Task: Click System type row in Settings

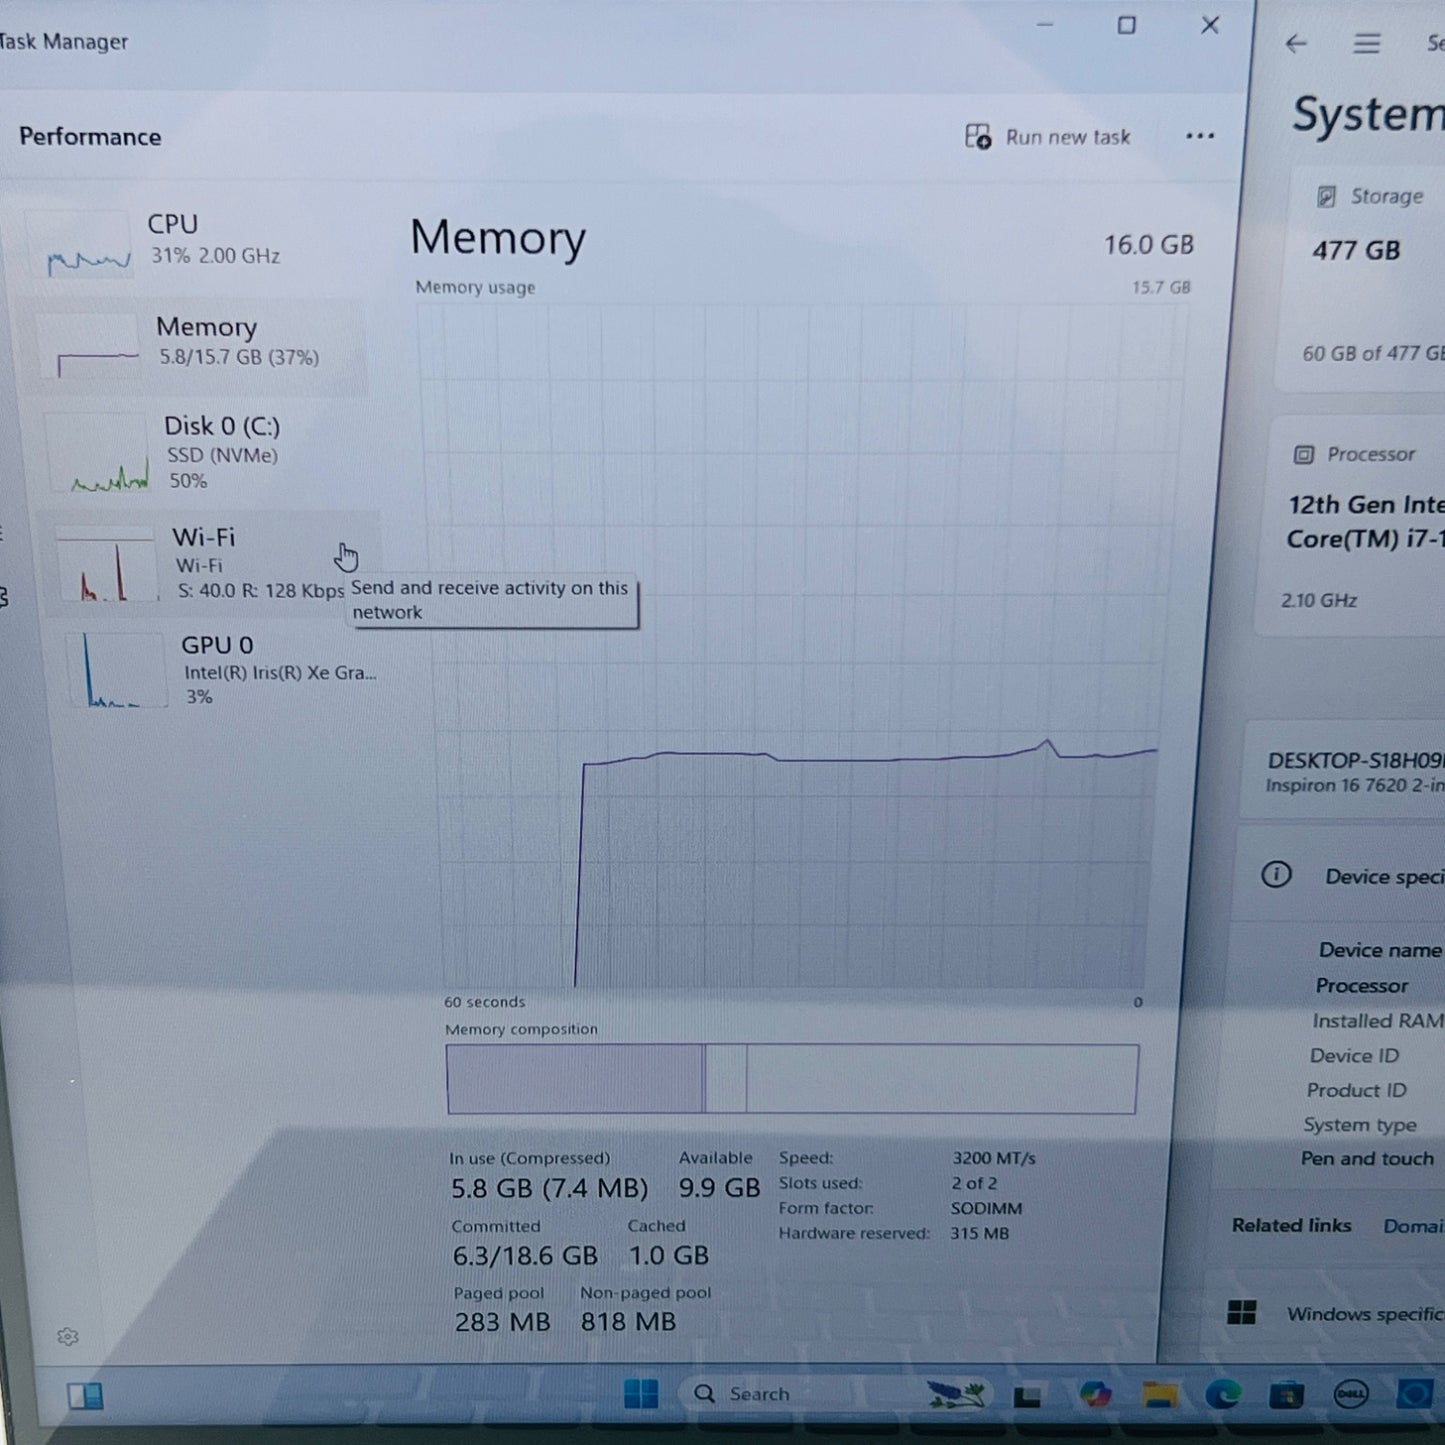Action: [x=1360, y=1125]
